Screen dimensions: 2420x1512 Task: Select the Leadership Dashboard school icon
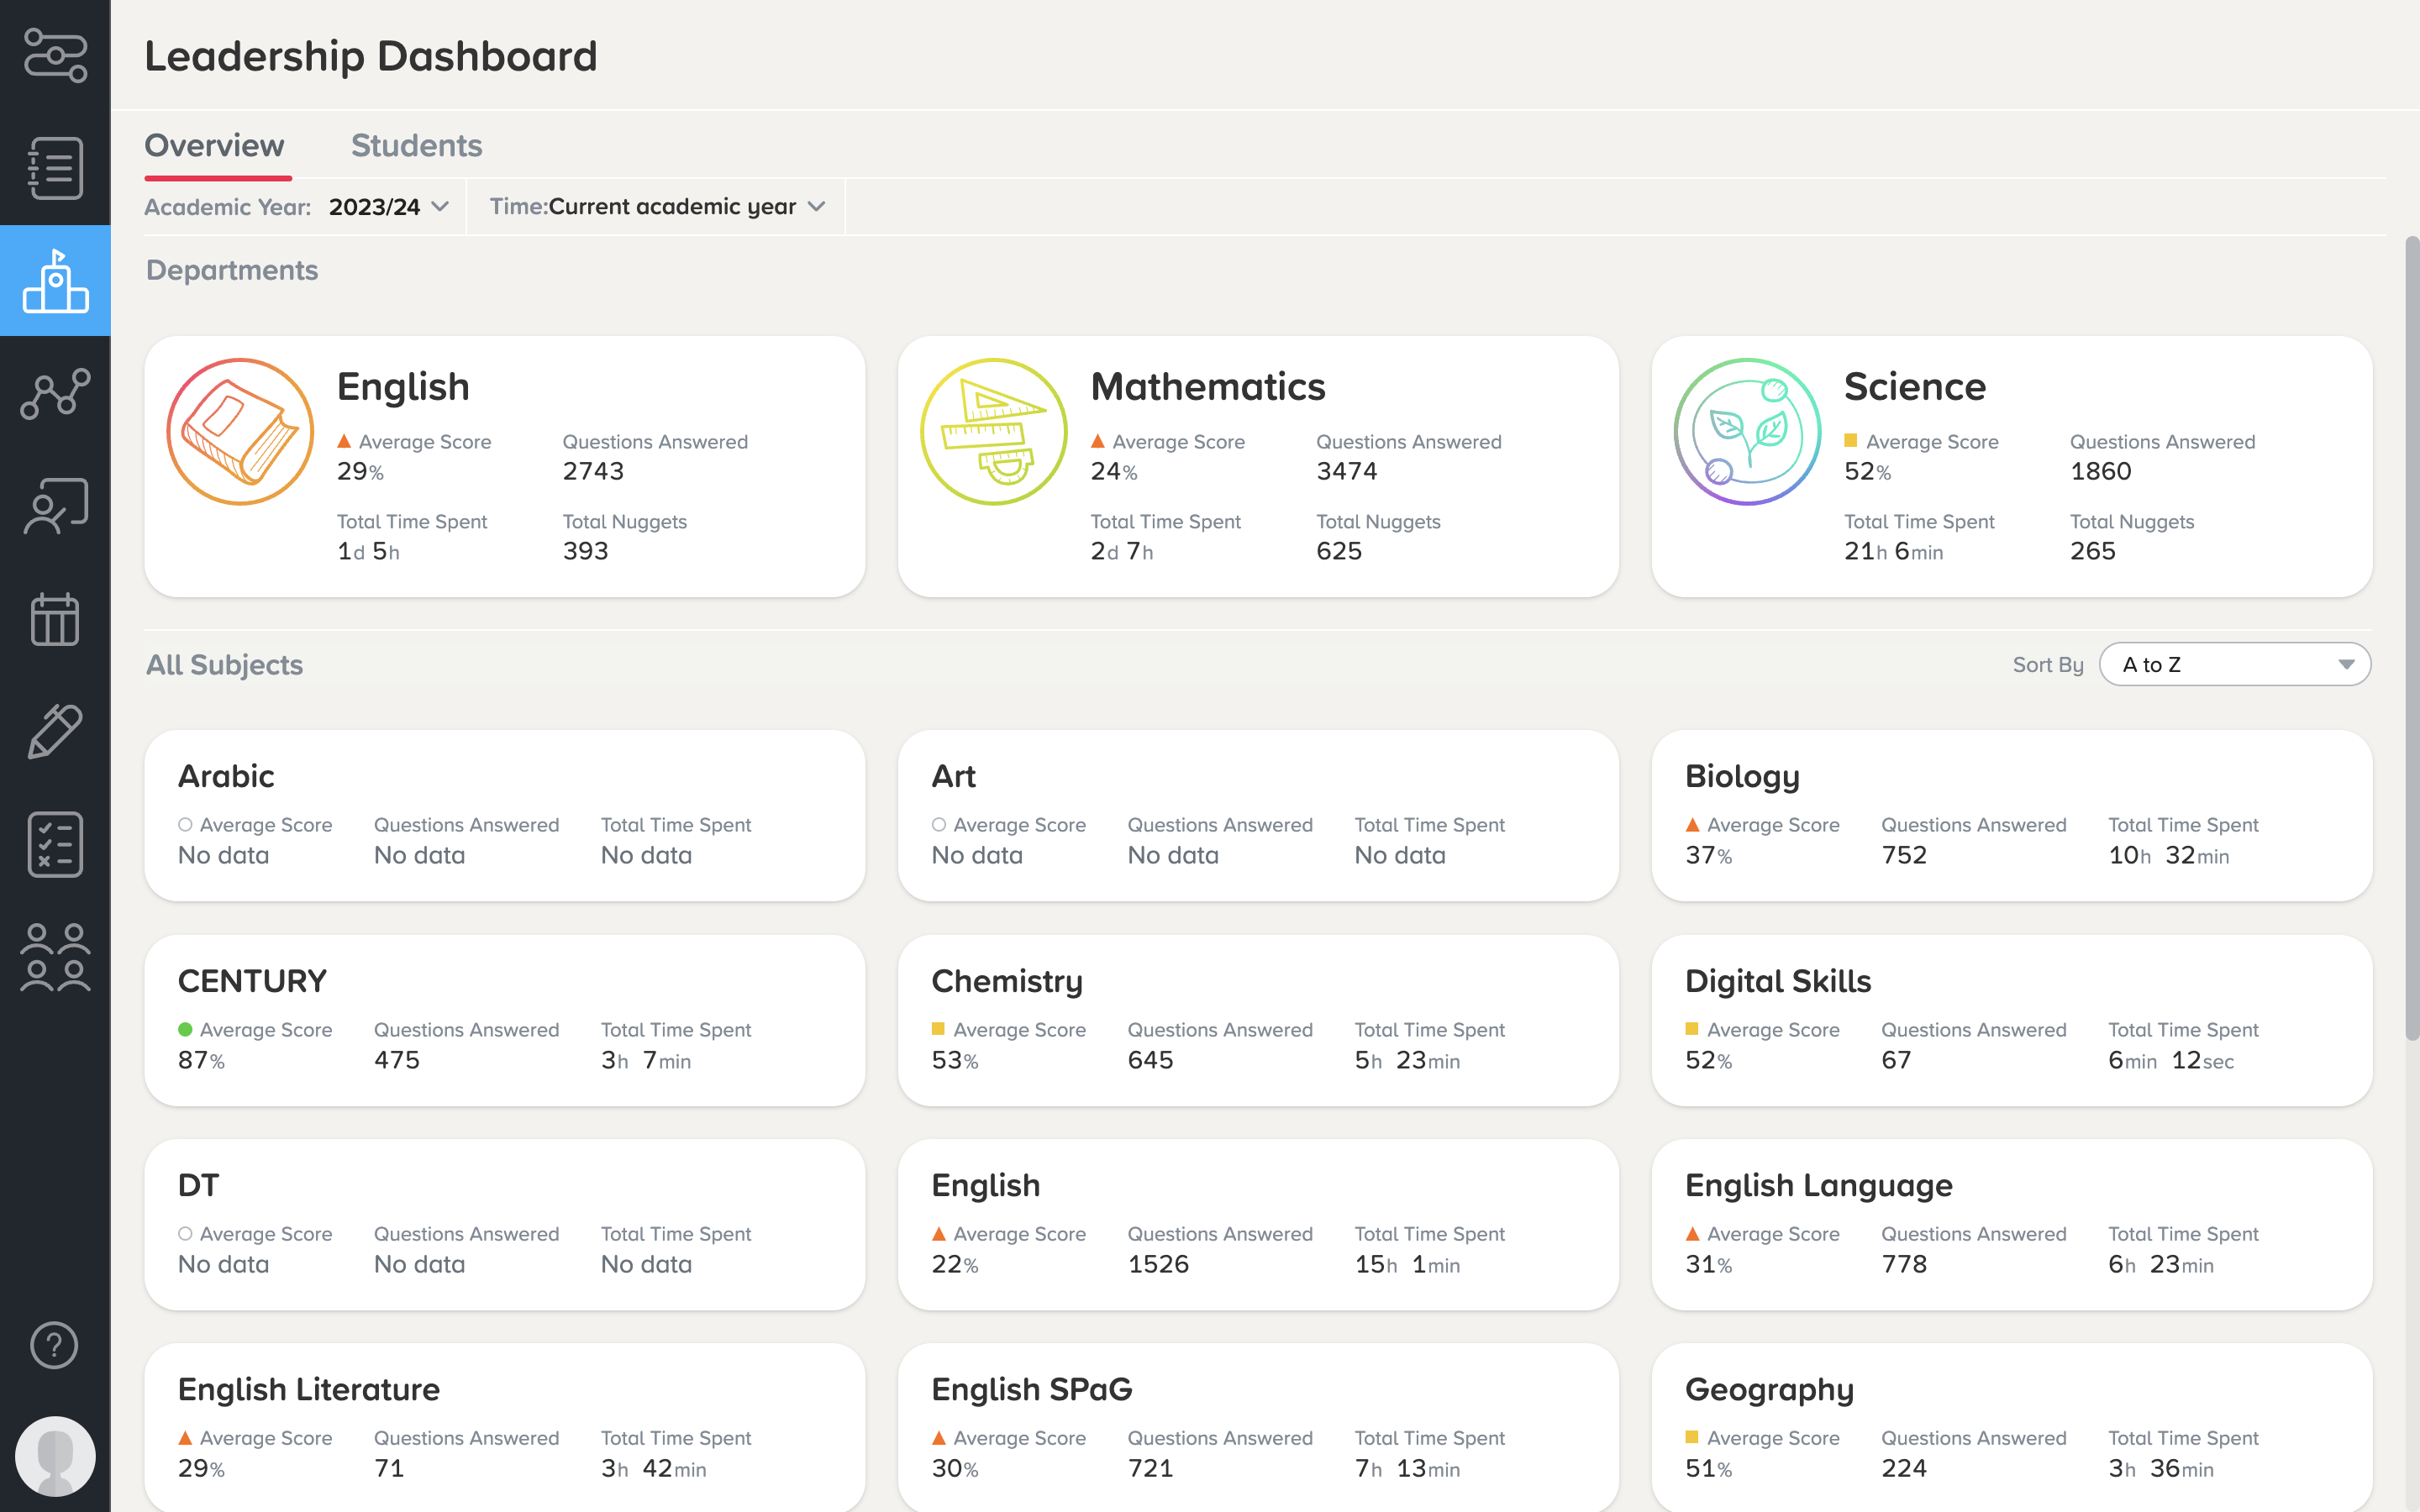coord(55,281)
